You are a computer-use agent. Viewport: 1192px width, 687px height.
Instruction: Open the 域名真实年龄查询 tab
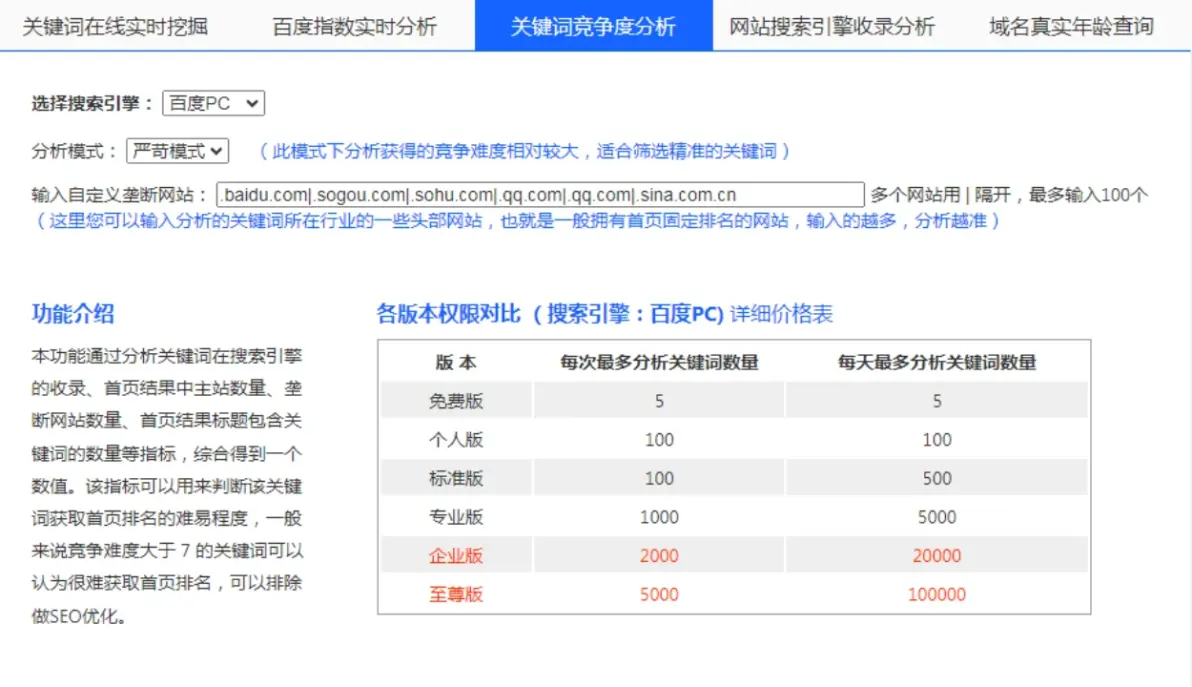(1071, 27)
